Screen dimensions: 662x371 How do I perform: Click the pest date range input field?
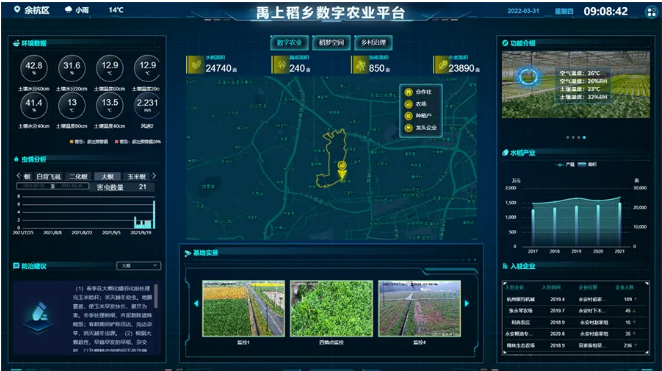point(52,186)
